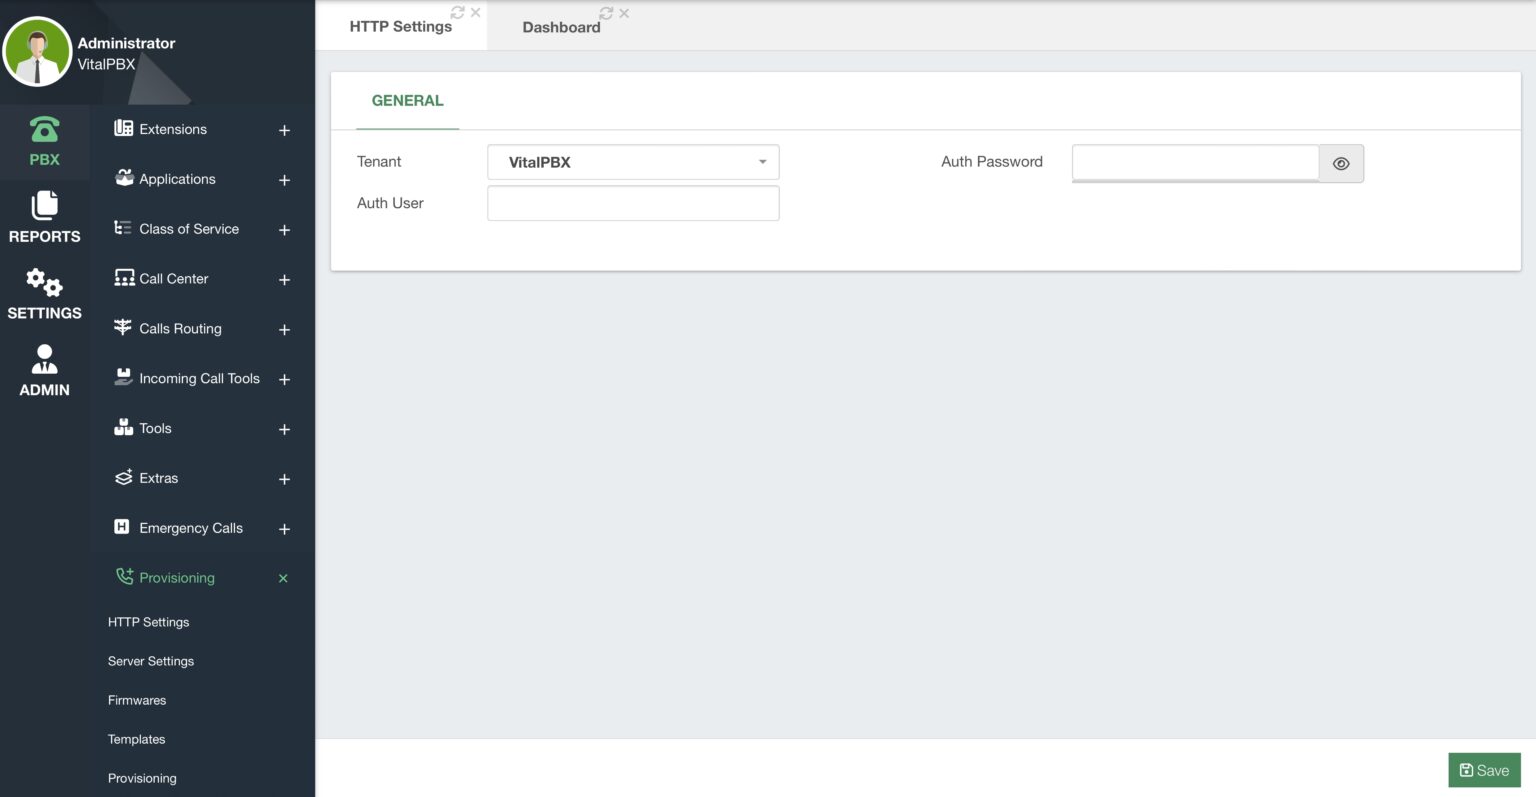Click the Administrator avatar picture
The height and width of the screenshot is (797, 1536).
pyautogui.click(x=37, y=52)
